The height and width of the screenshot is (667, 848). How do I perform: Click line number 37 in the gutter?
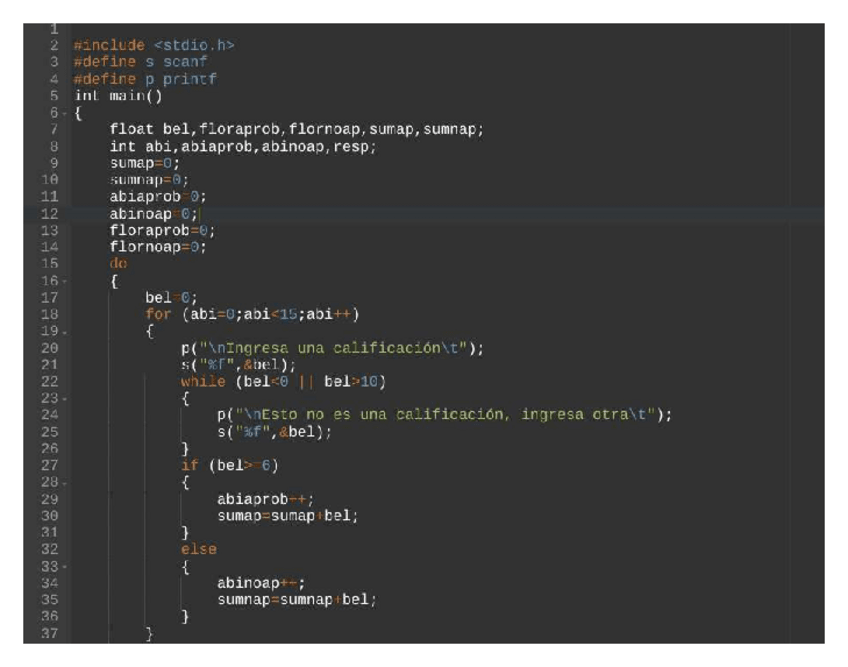[x=49, y=633]
